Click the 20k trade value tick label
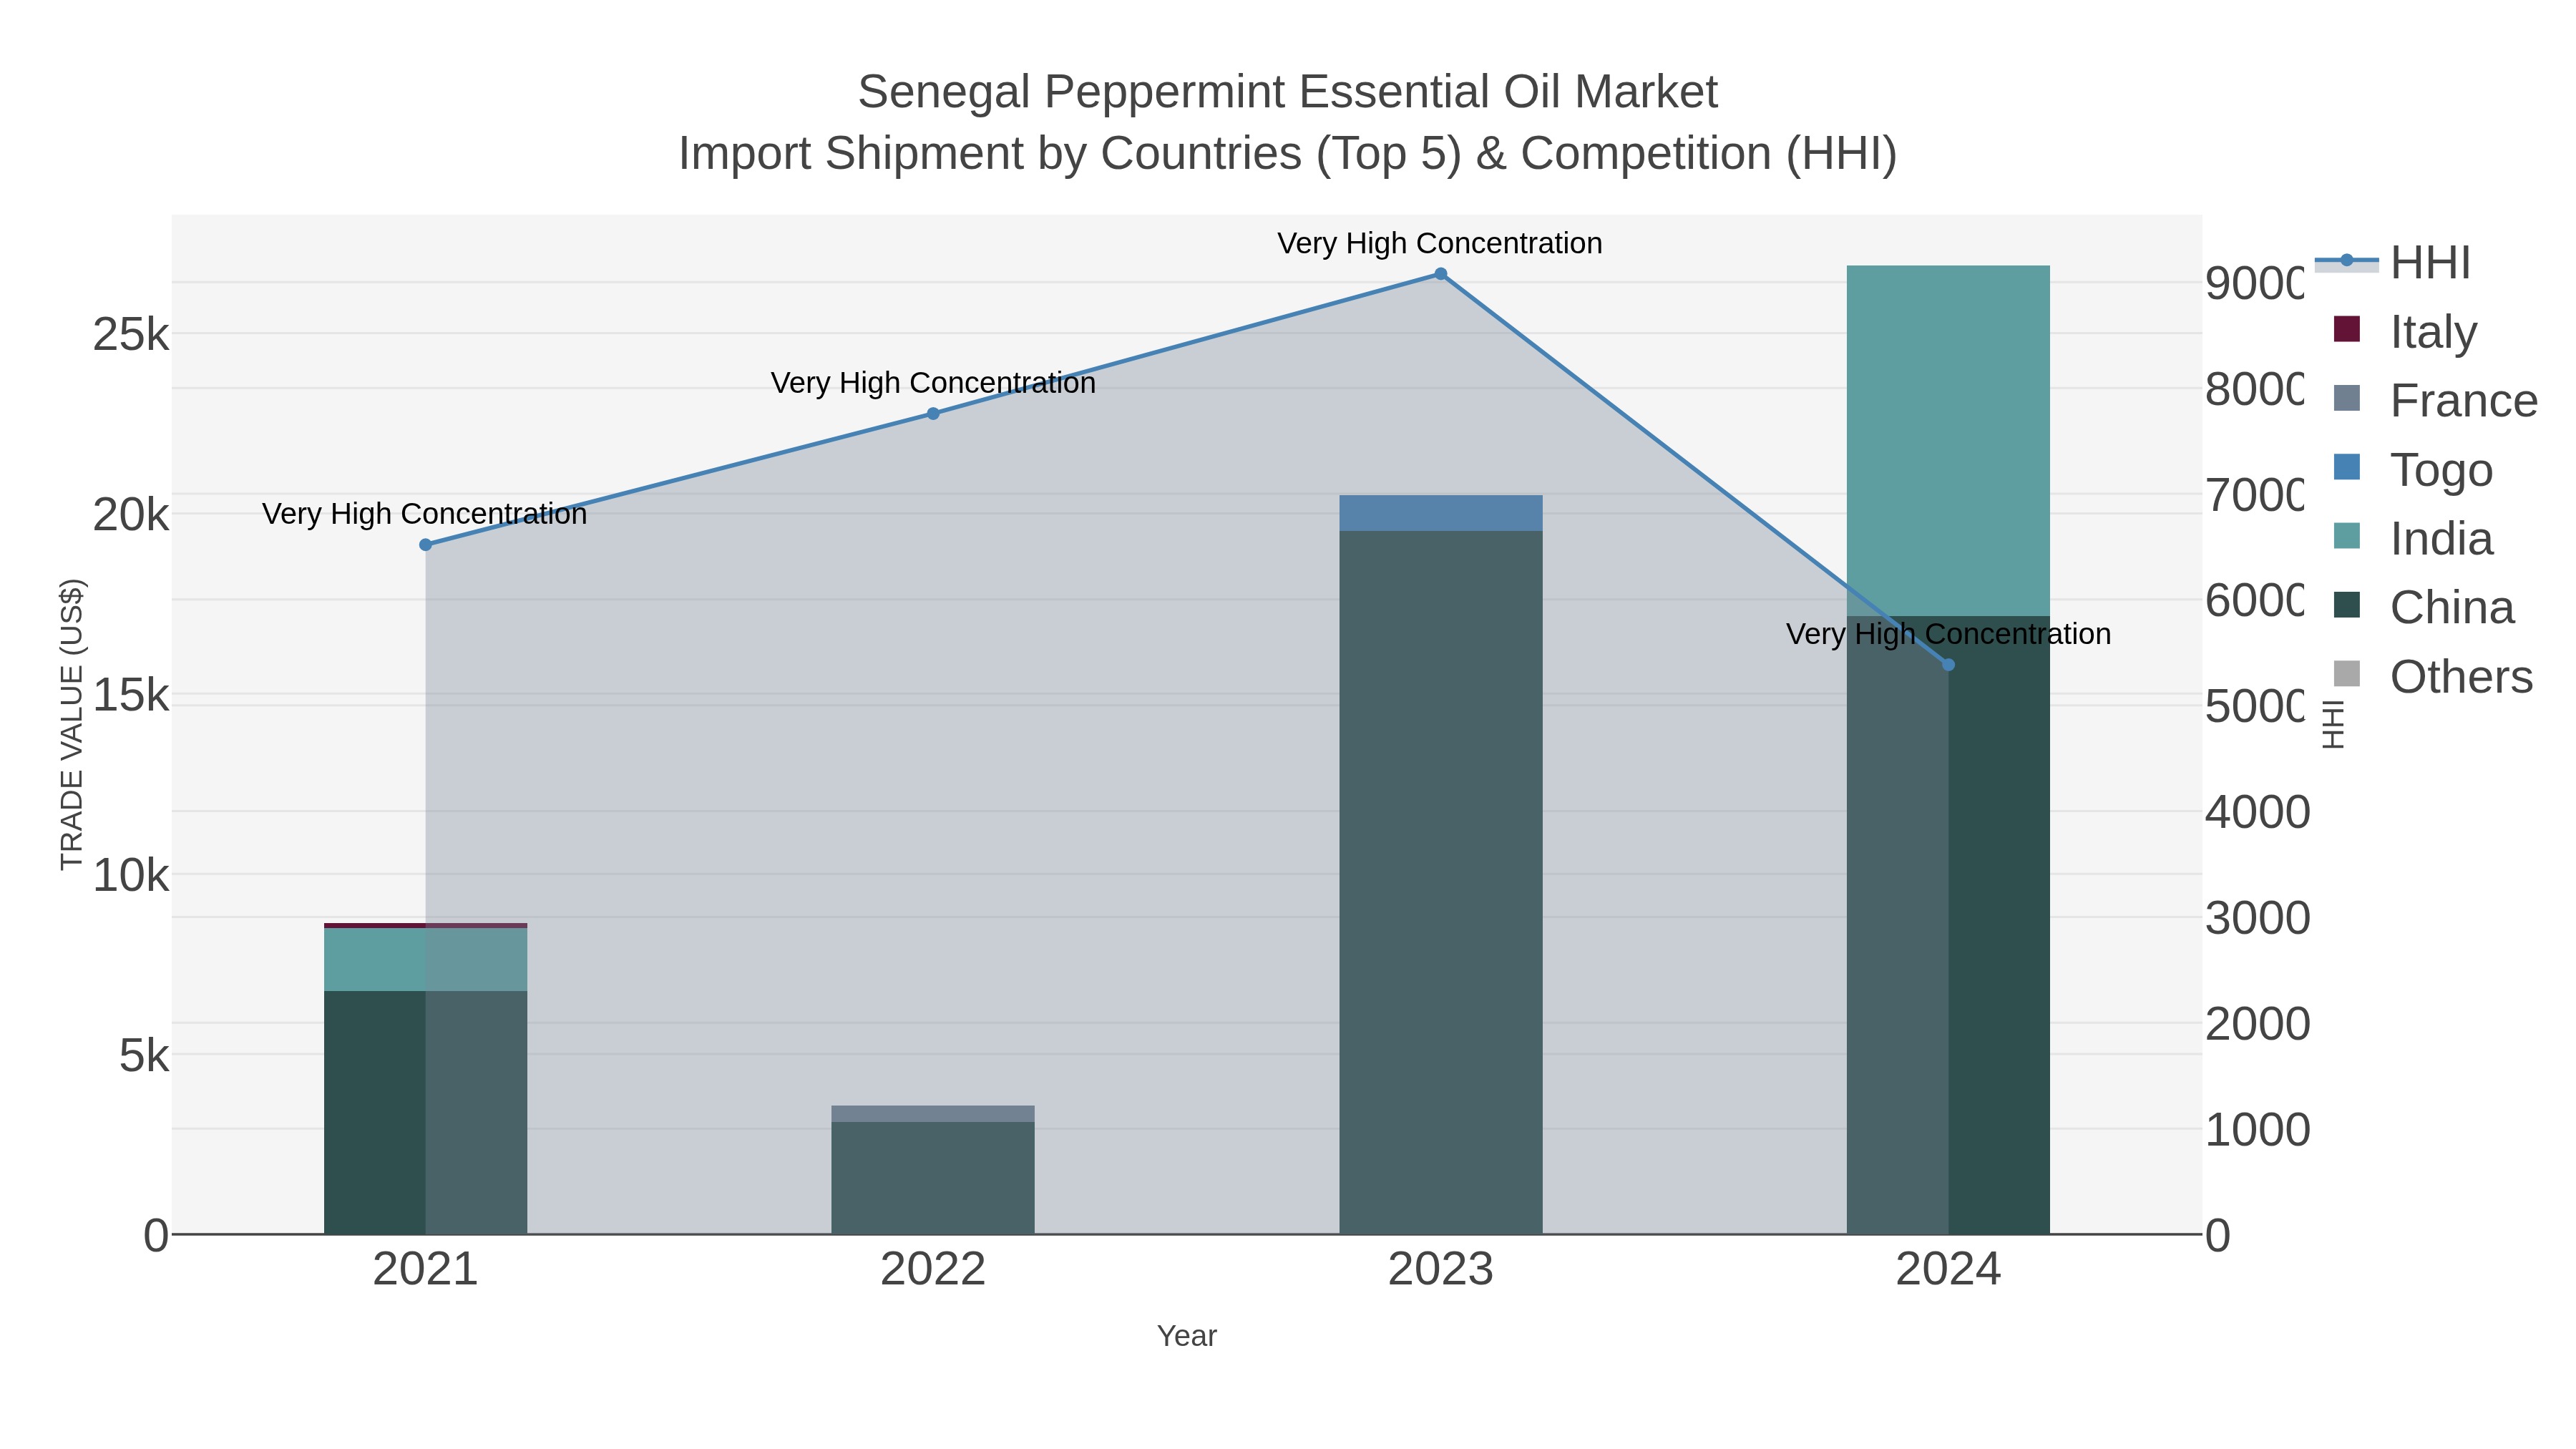Viewport: 2576px width, 1449px height. [x=131, y=515]
